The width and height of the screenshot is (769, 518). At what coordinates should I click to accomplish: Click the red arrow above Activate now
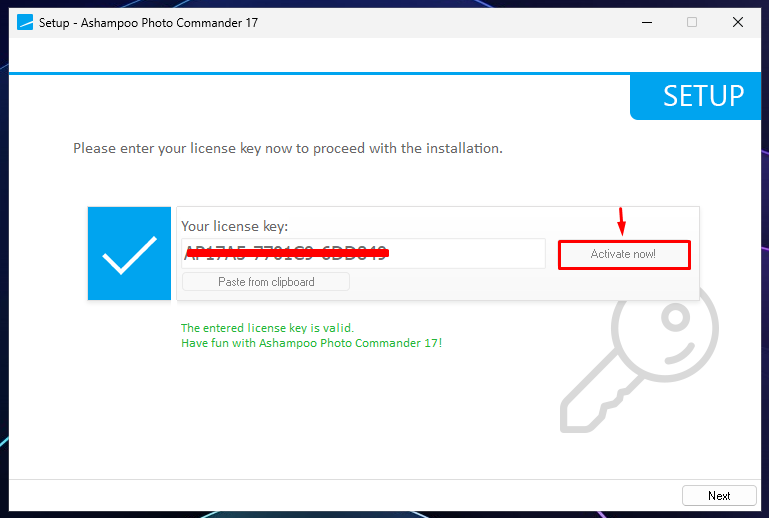(x=621, y=221)
